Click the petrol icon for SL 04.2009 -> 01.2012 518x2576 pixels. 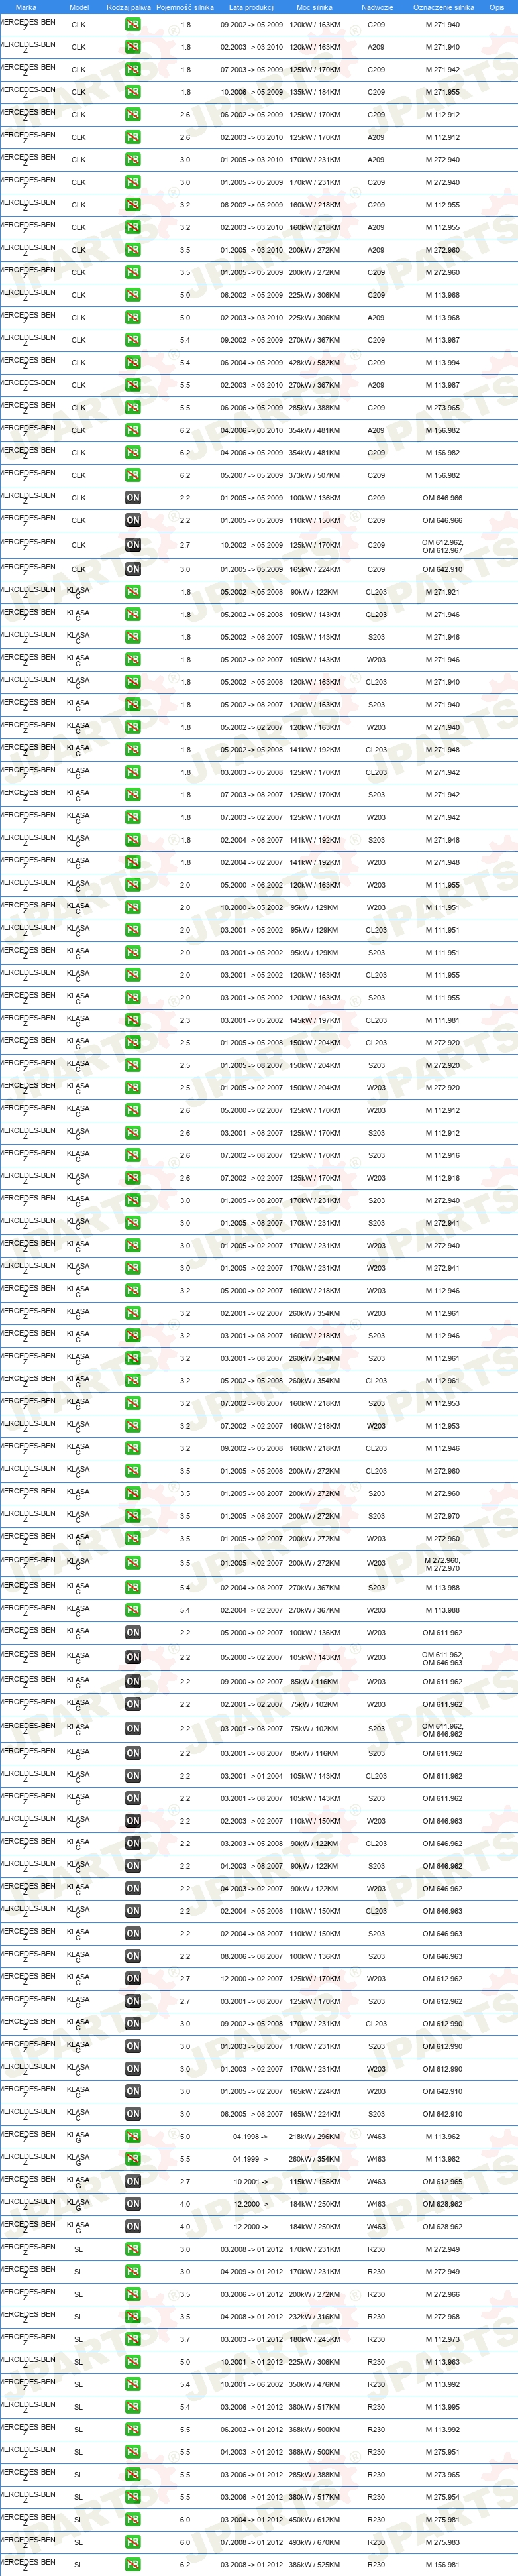point(133,2271)
